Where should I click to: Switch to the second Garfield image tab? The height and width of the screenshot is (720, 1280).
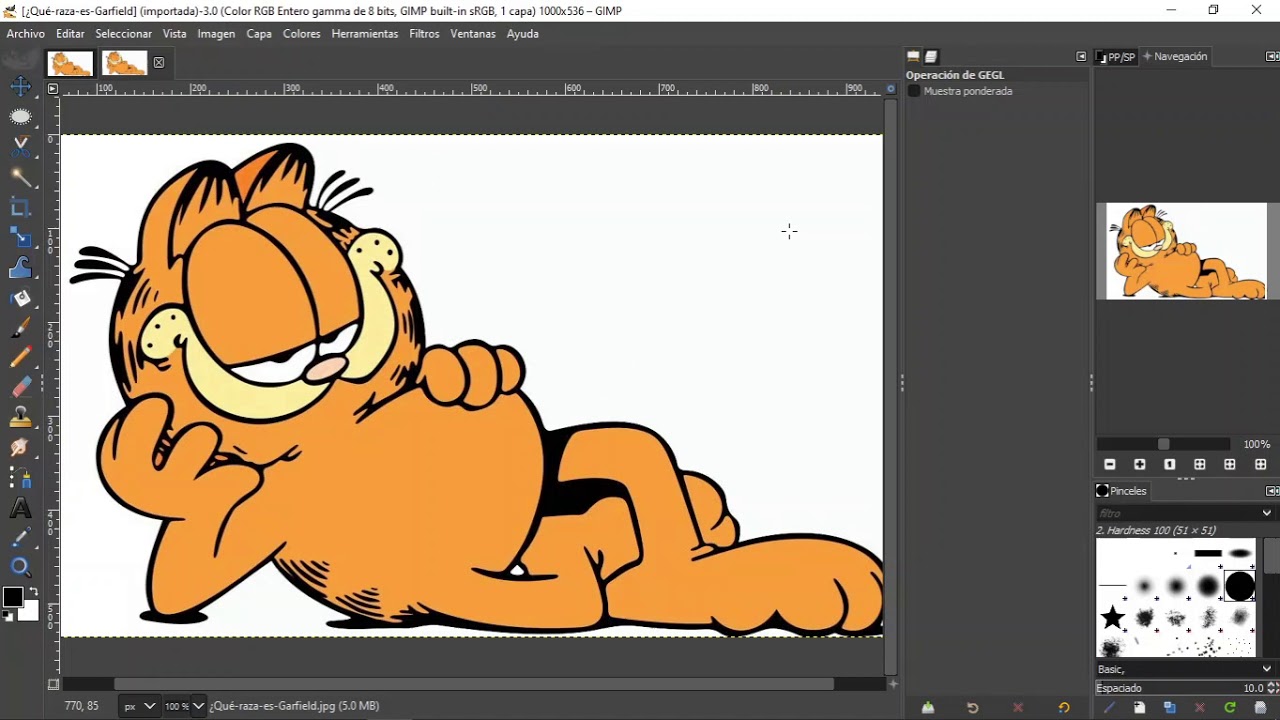(x=124, y=63)
